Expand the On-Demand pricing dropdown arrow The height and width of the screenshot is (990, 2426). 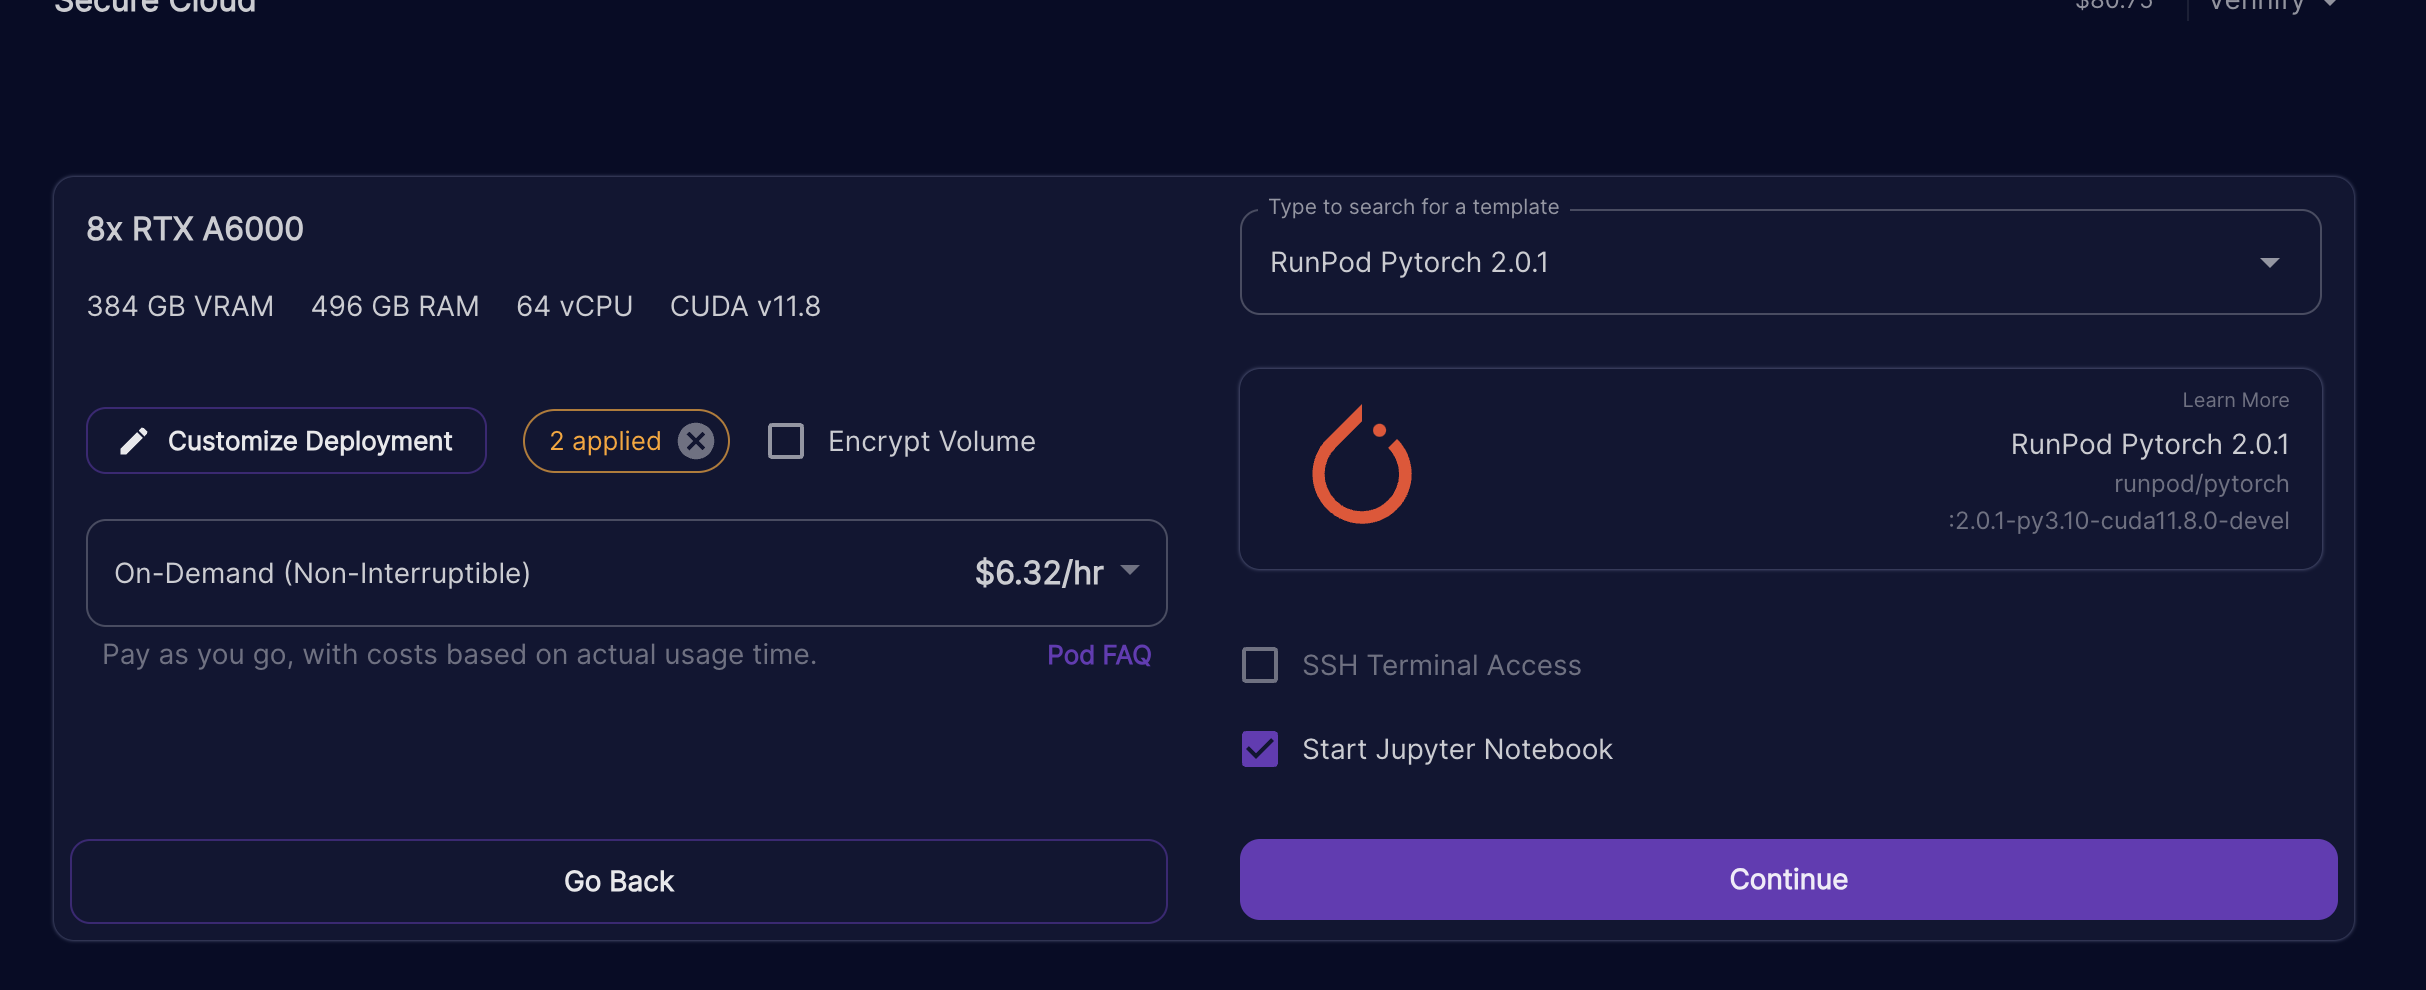pos(1130,570)
